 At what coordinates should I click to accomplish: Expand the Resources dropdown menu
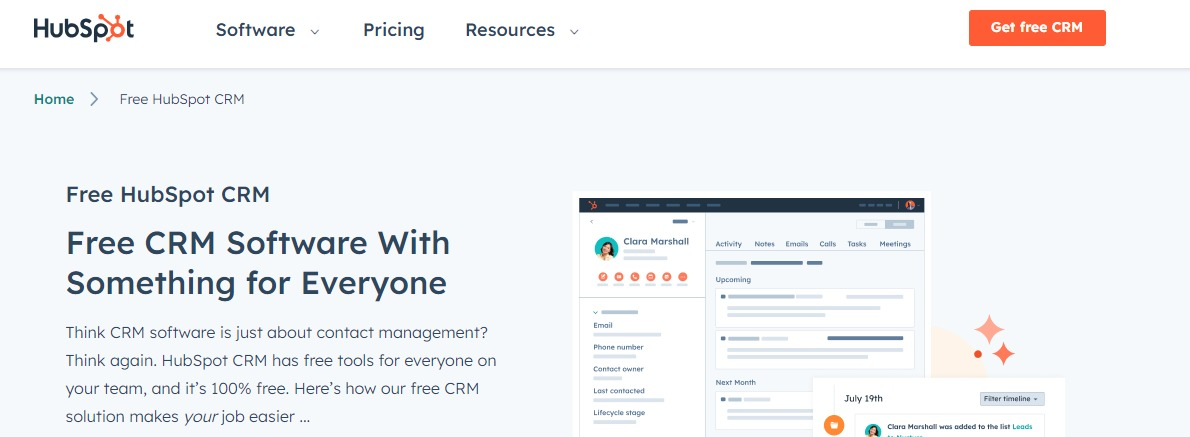(x=521, y=30)
